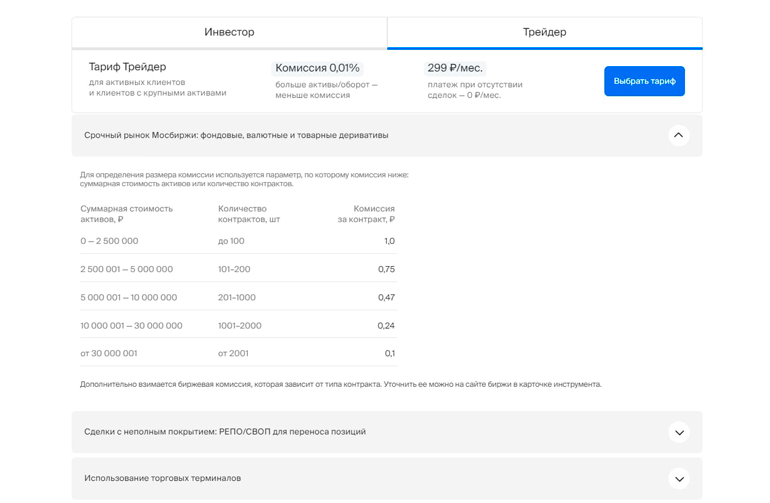Click the больше активы/оборот description text
Viewport: 770px width, 503px height.
[x=326, y=90]
